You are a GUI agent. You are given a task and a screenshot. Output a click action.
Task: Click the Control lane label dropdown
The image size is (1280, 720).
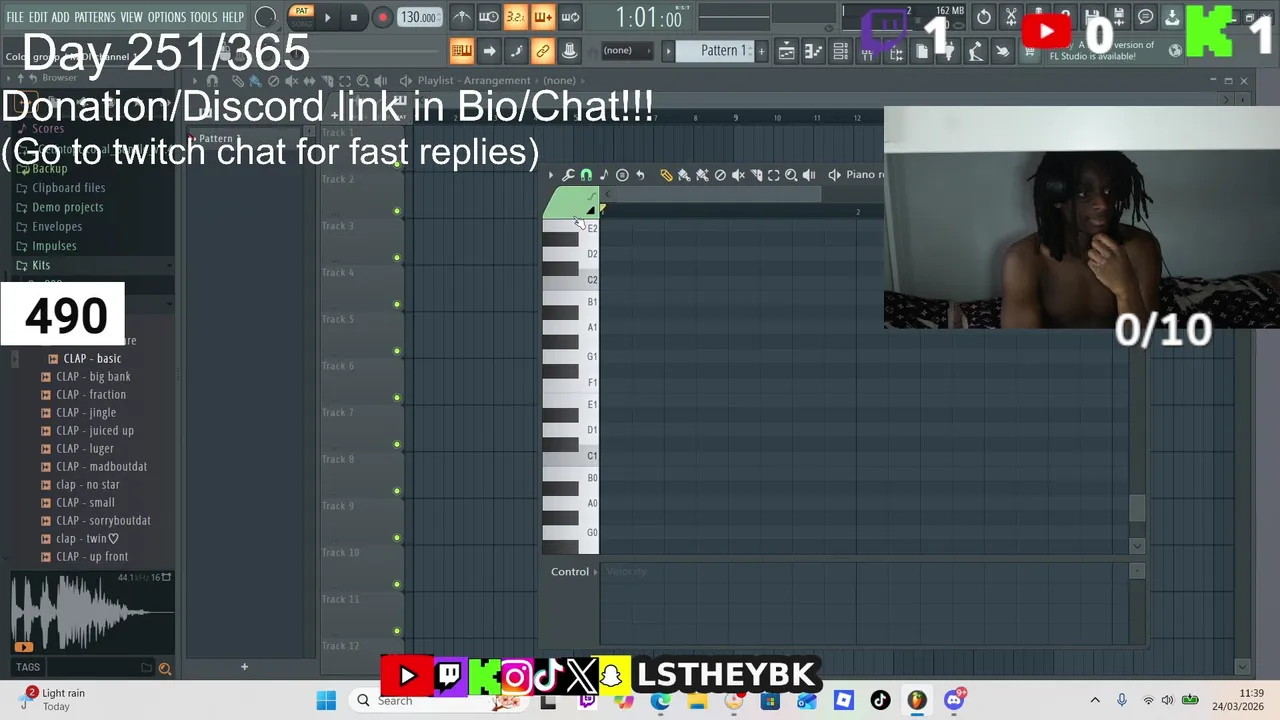pos(573,572)
